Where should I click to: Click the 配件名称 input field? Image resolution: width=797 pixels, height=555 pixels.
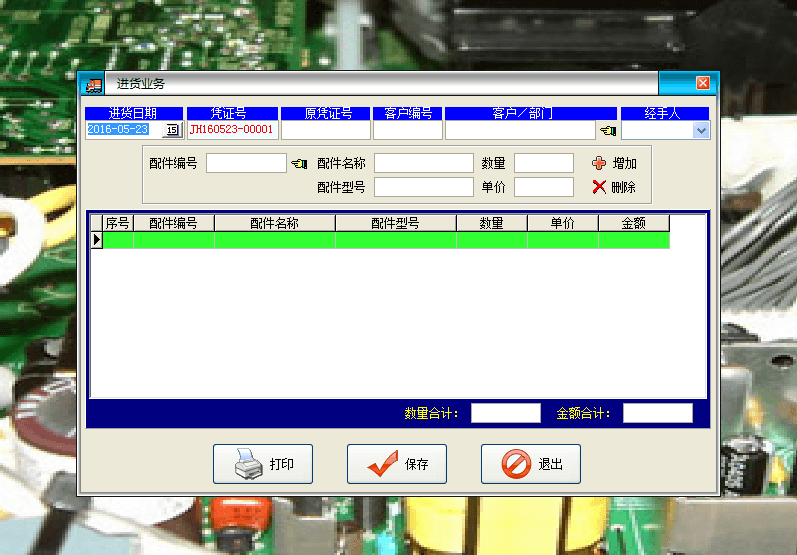pos(423,163)
